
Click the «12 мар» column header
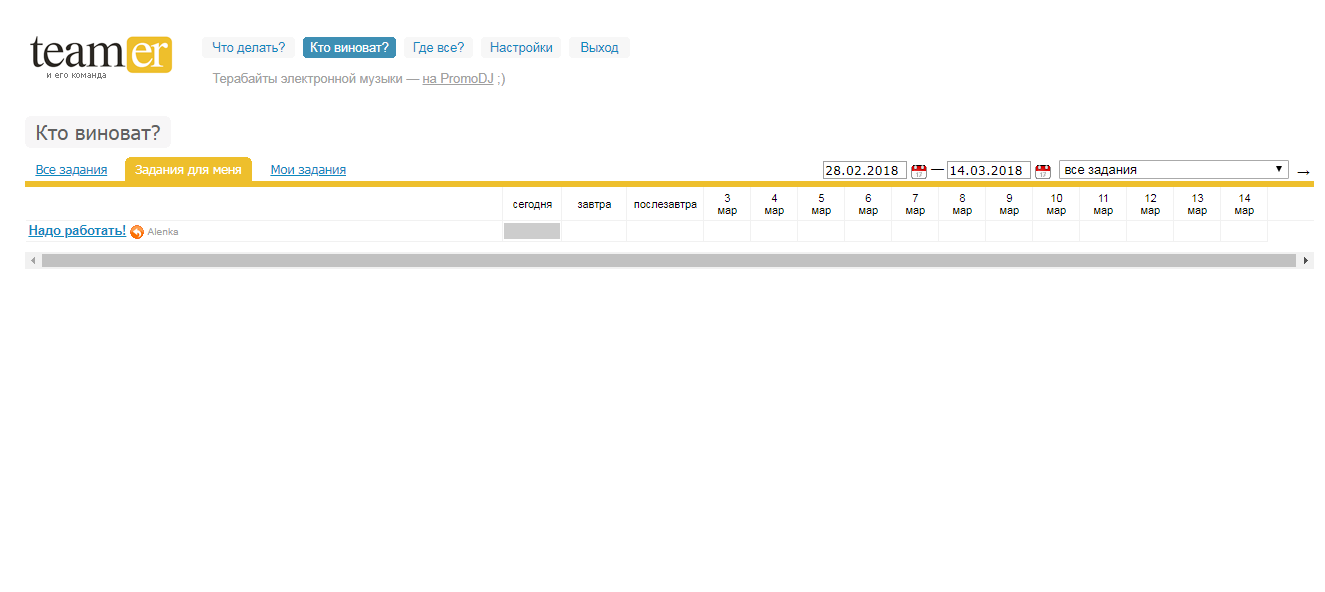point(1150,204)
